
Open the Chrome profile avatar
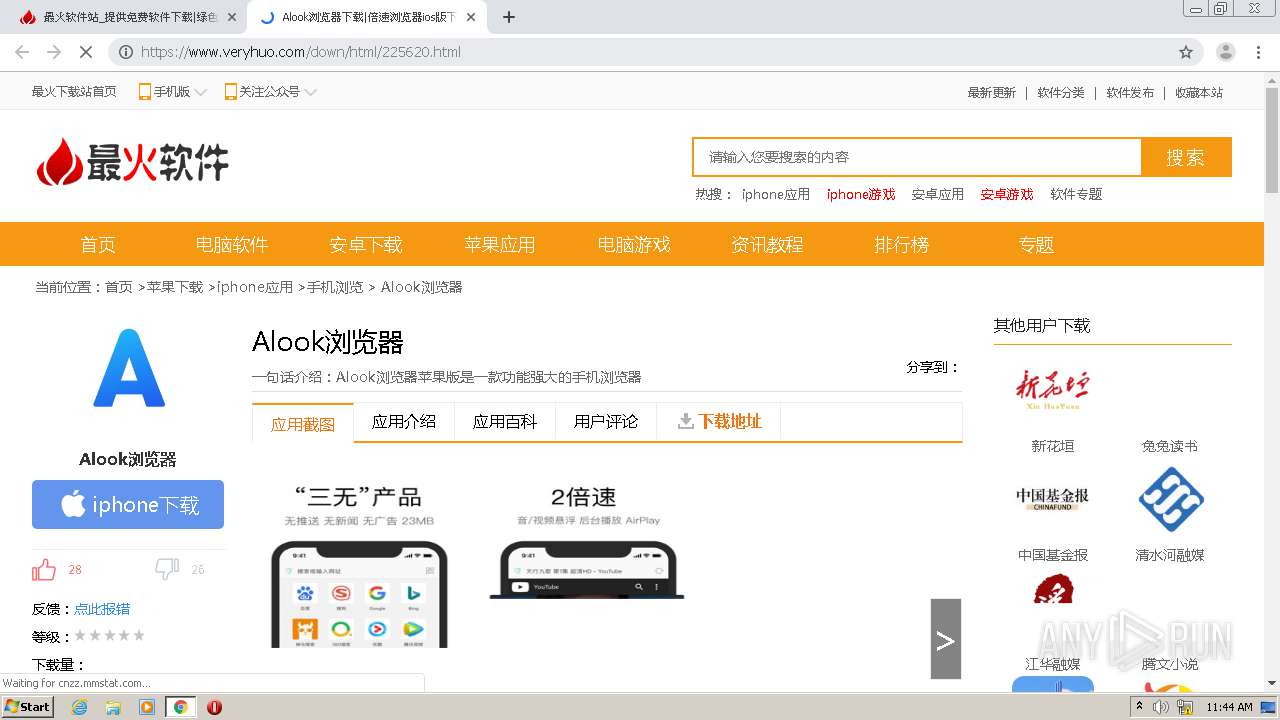point(1226,52)
